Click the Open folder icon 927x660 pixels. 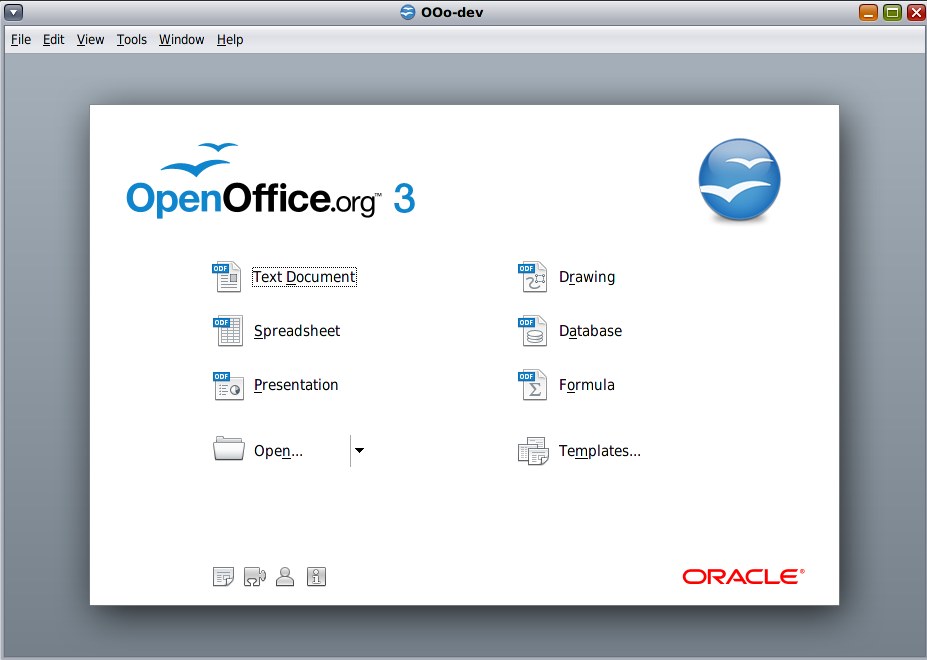click(229, 450)
